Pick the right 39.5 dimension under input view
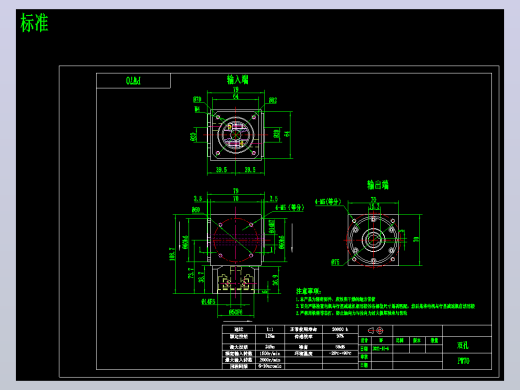 (250, 170)
